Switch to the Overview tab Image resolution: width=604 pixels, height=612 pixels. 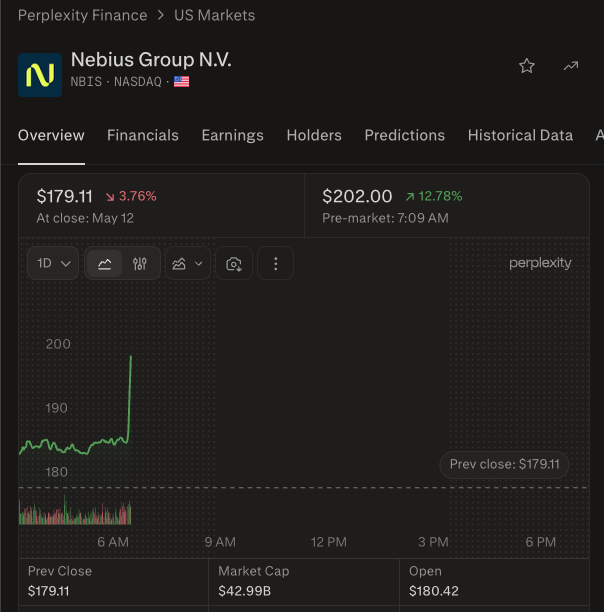[51, 135]
